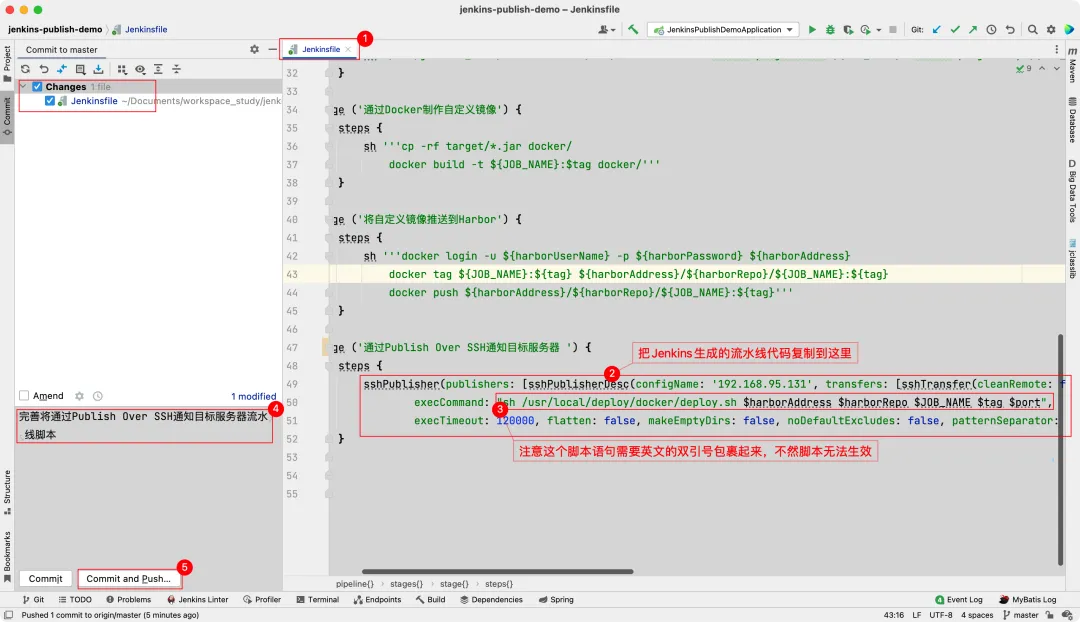This screenshot has height=622, width=1080.
Task: Open the inspections widget showing 9
Action: 1024,68
